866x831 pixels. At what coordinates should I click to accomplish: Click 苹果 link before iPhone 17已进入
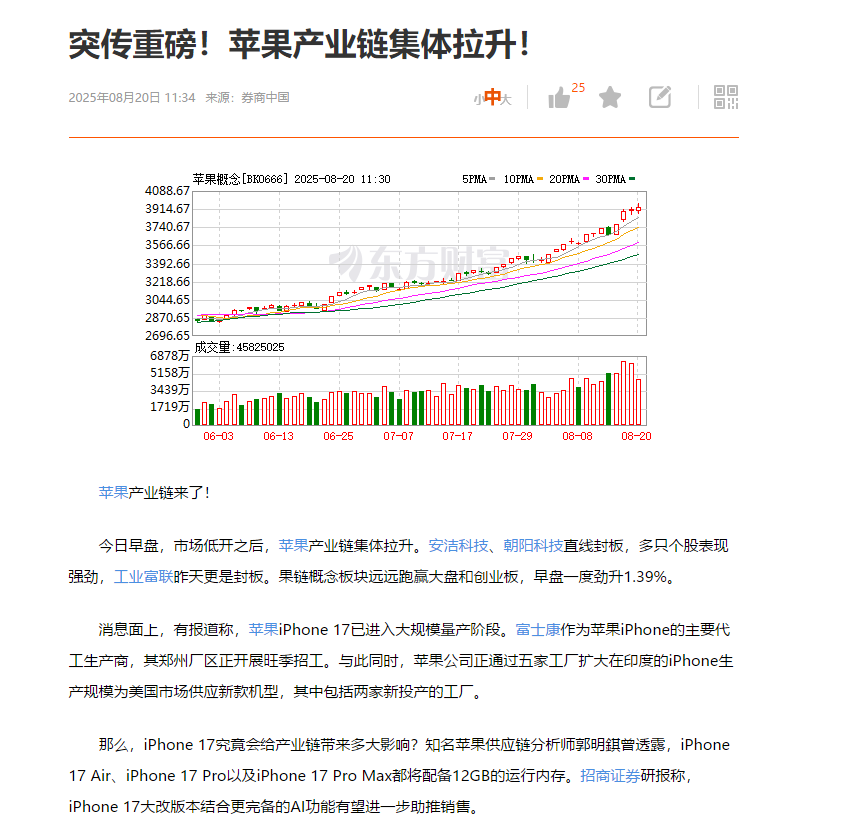click(263, 629)
